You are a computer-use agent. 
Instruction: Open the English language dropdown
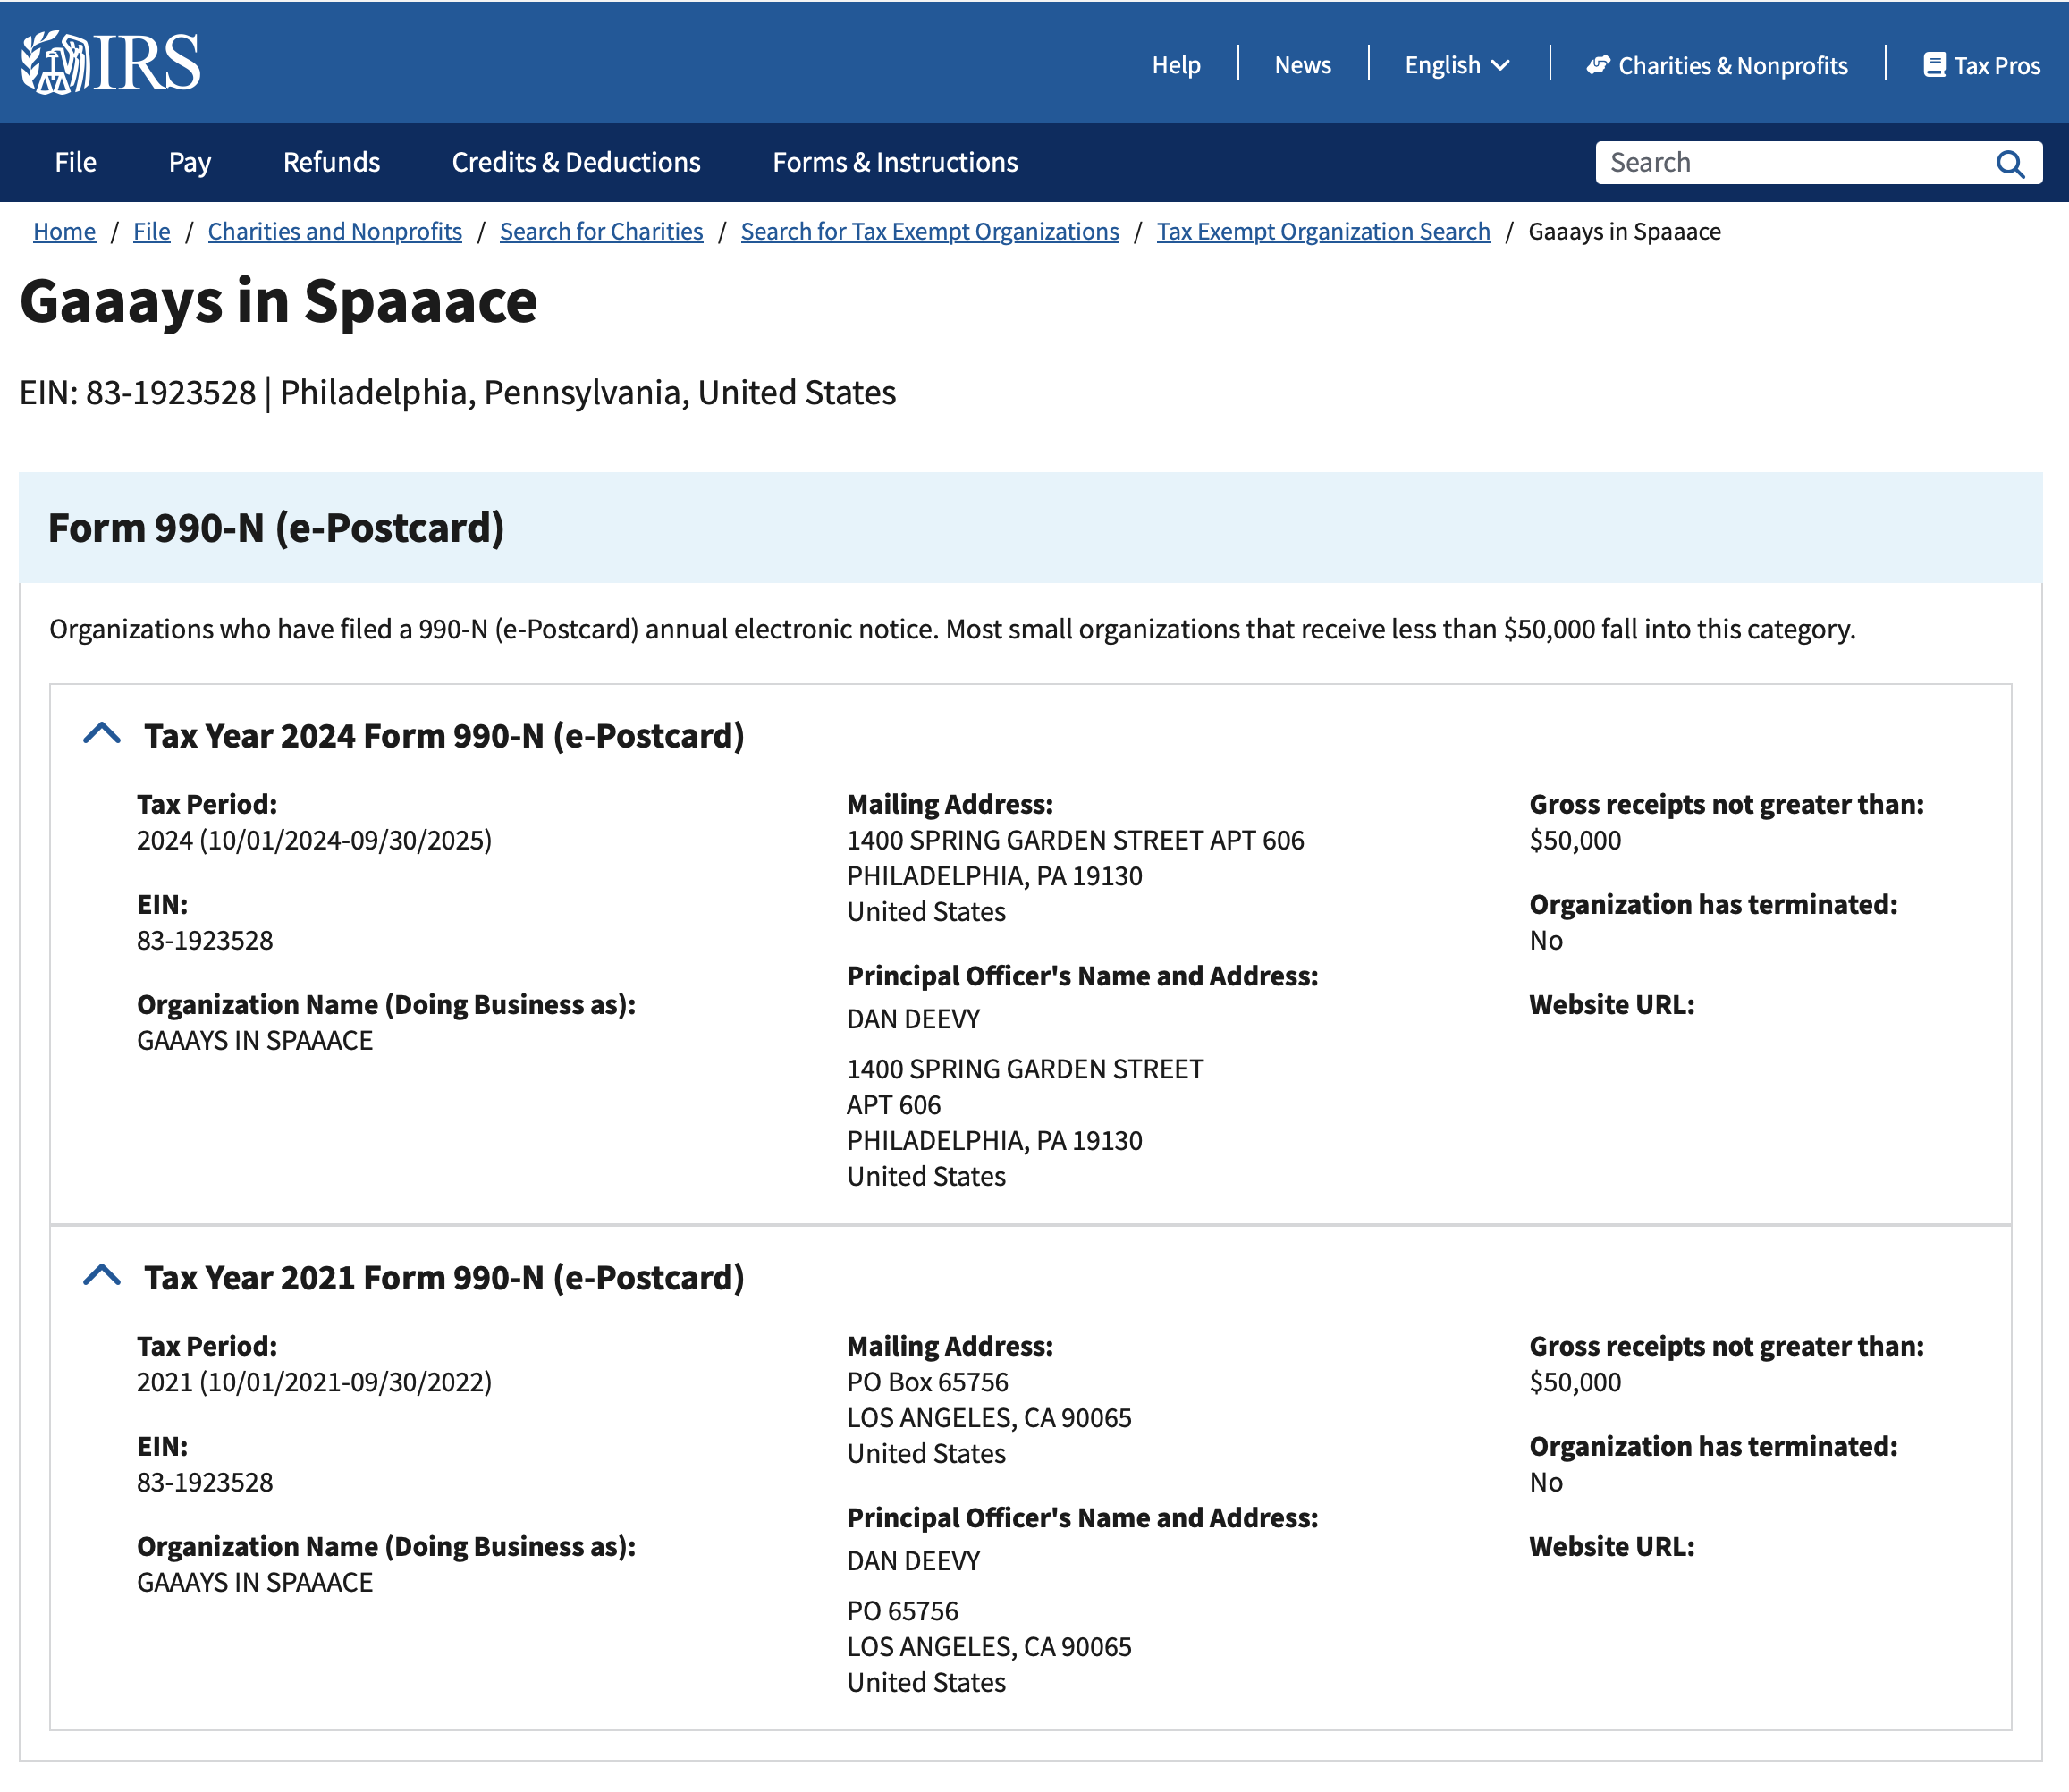click(1457, 65)
